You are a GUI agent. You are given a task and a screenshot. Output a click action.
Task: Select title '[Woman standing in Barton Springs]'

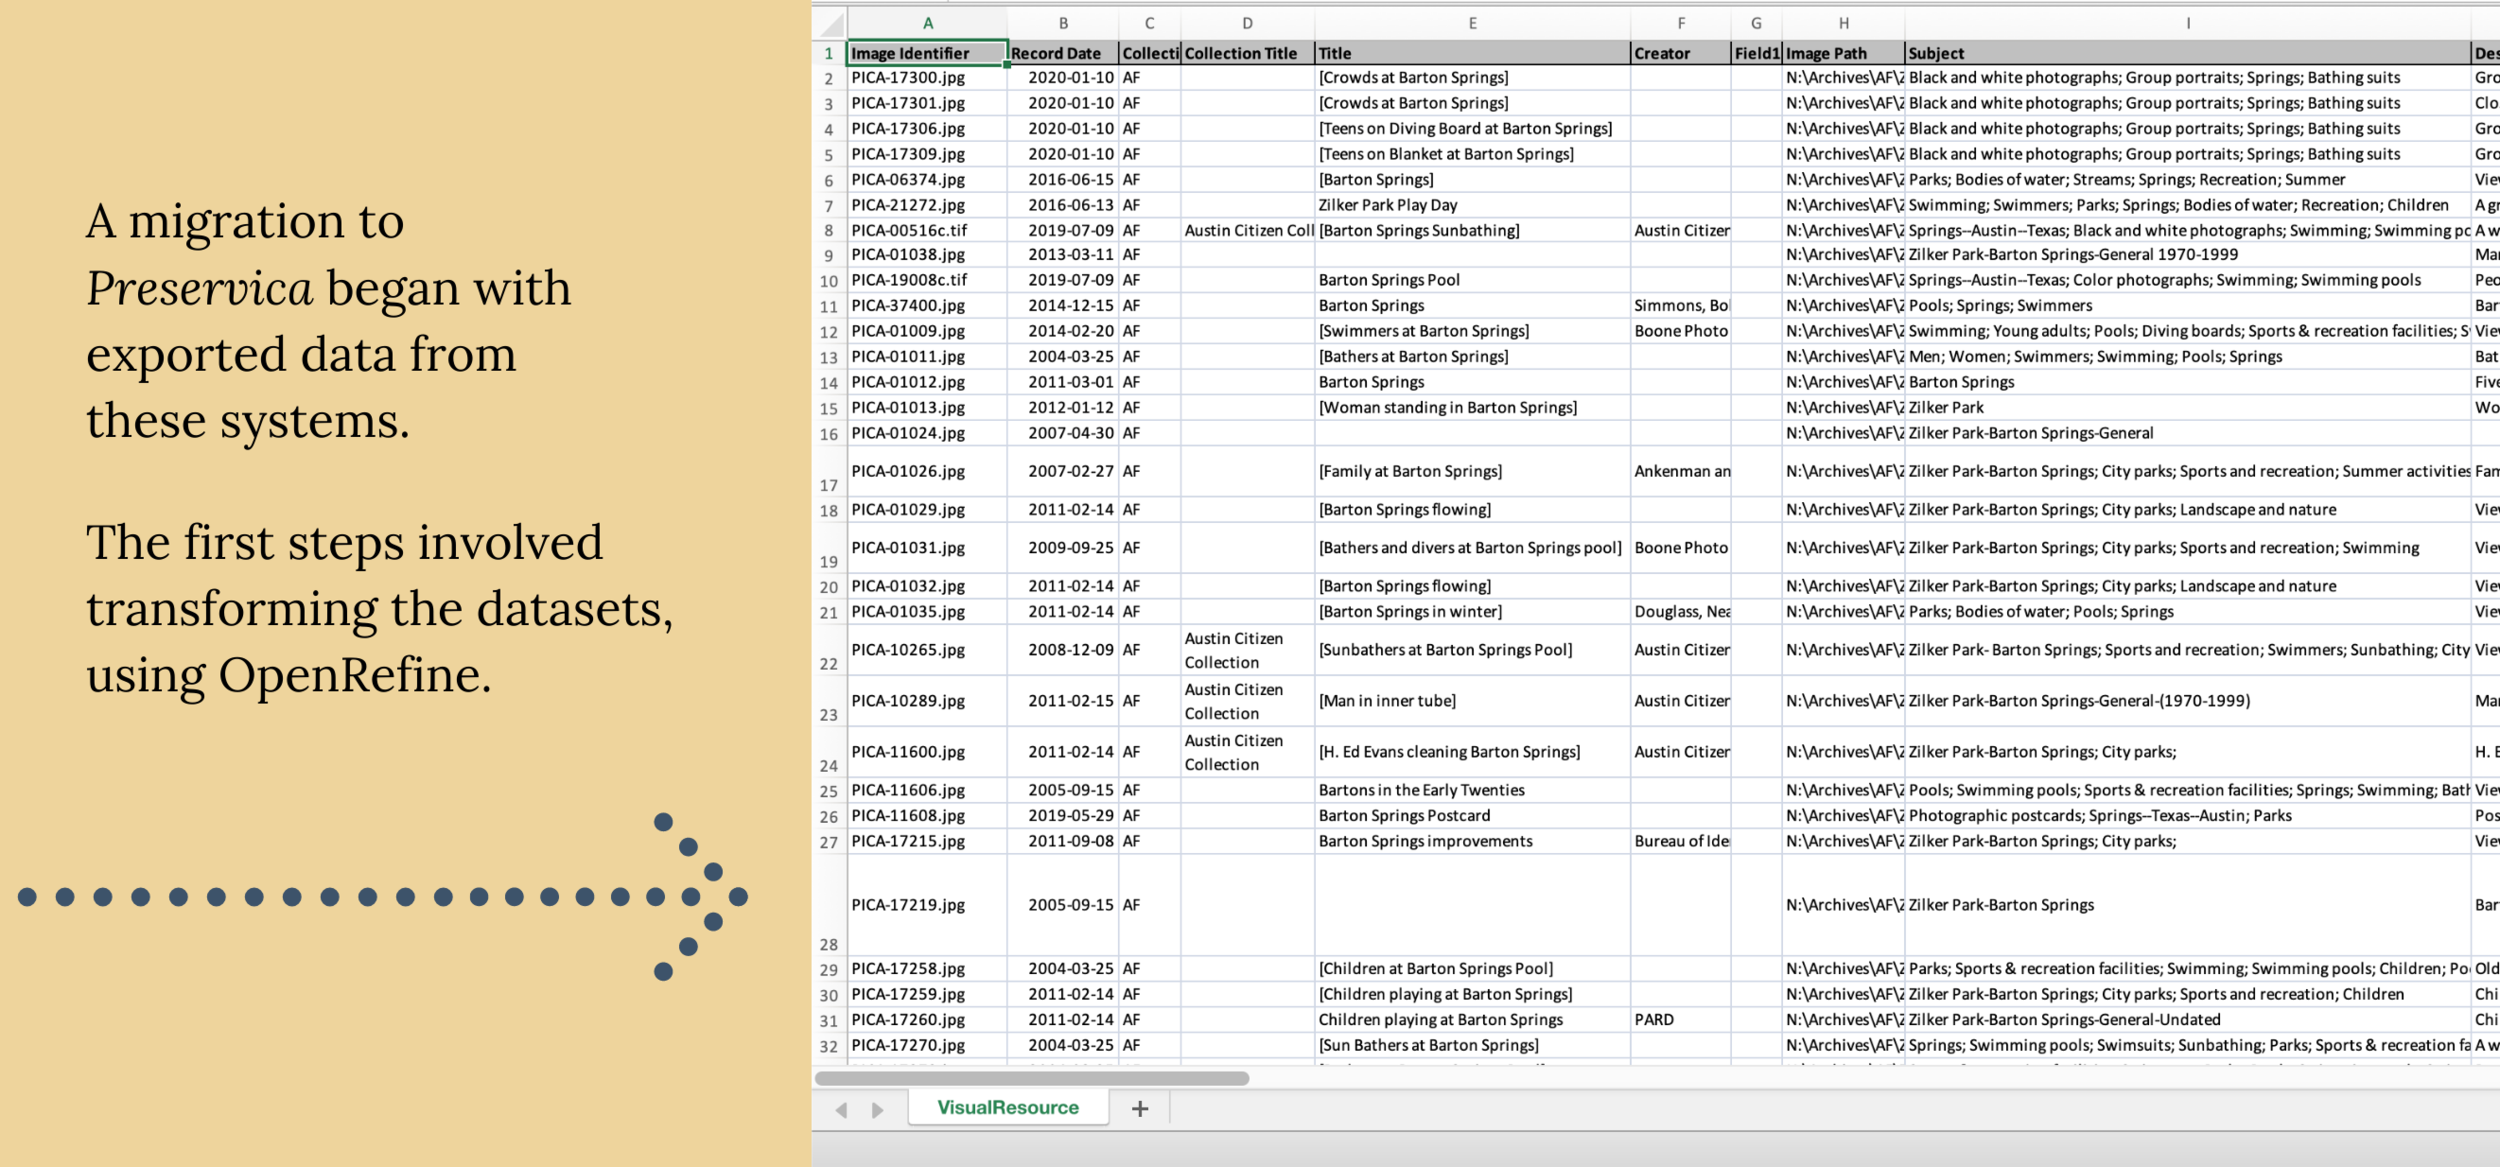1472,408
